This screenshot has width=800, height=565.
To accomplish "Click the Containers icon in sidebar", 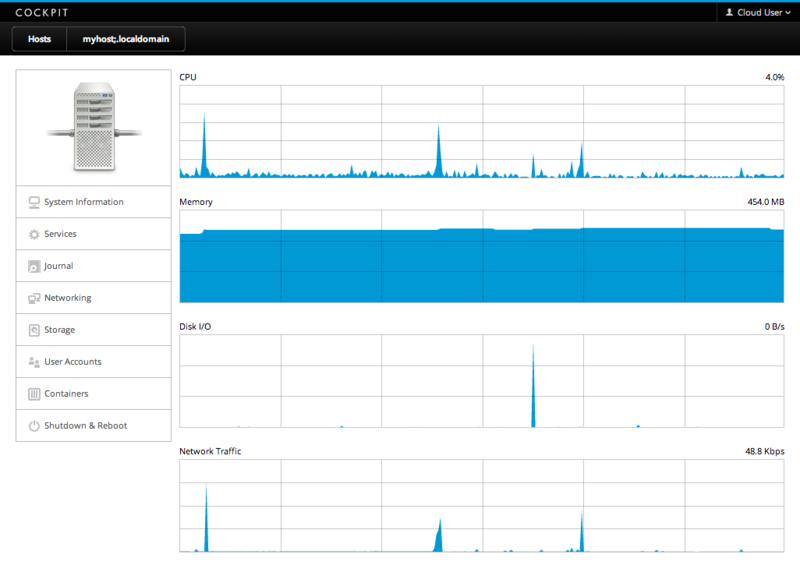I will 34,394.
